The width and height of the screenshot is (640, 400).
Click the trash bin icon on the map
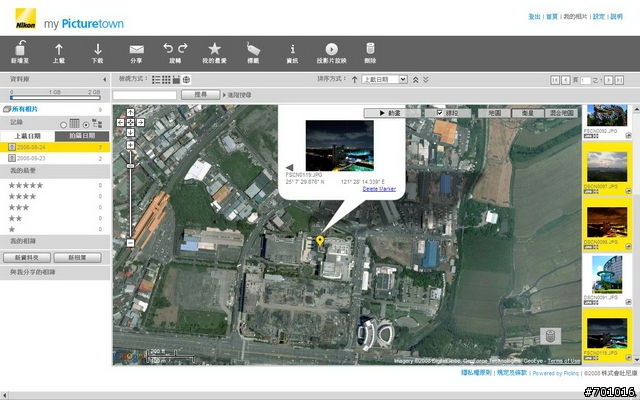(550, 336)
